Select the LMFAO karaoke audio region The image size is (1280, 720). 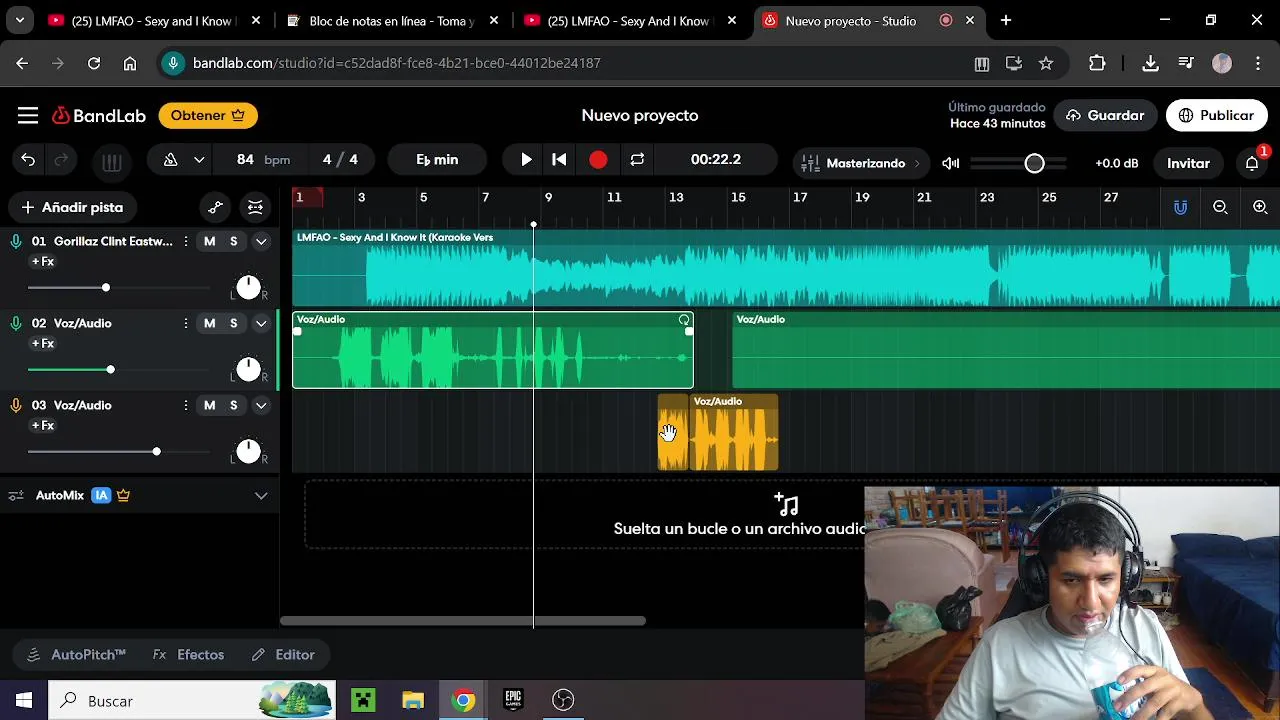pyautogui.click(x=786, y=269)
